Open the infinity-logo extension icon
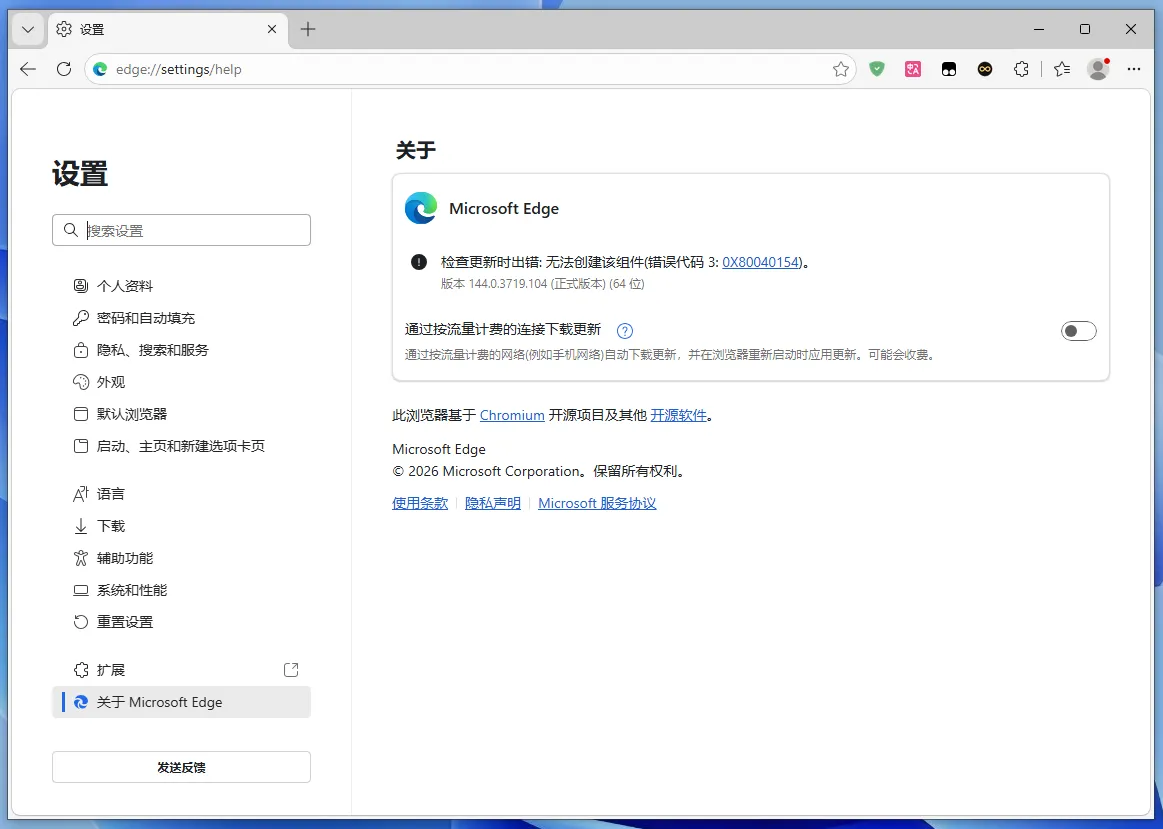 coord(985,69)
